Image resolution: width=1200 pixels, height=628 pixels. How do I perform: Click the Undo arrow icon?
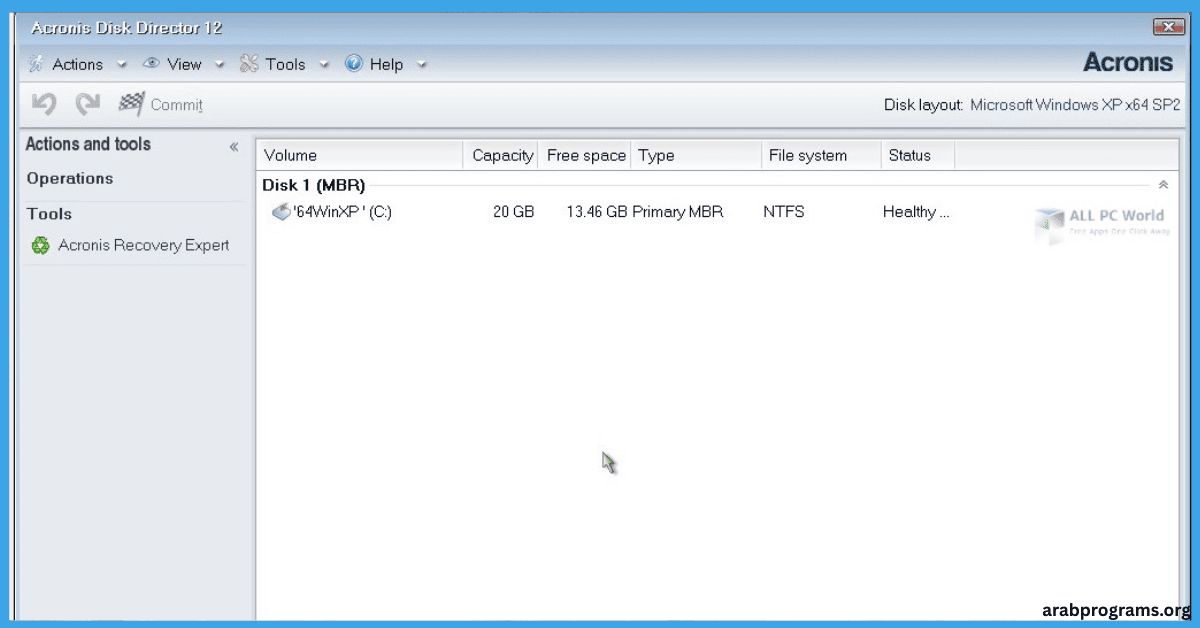point(43,103)
